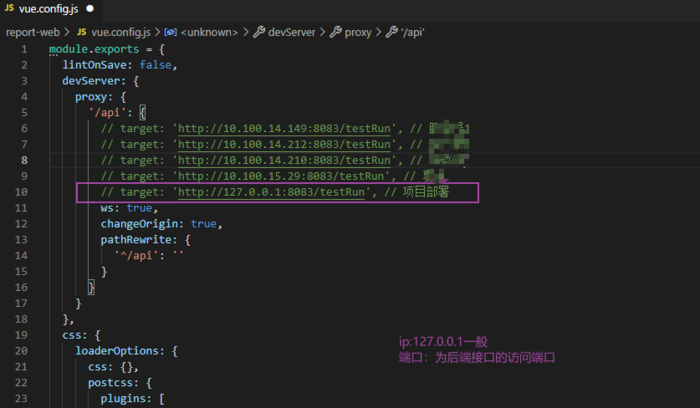
Task: Click wrench icon beside '/api' breadcrumb
Action: 392,32
